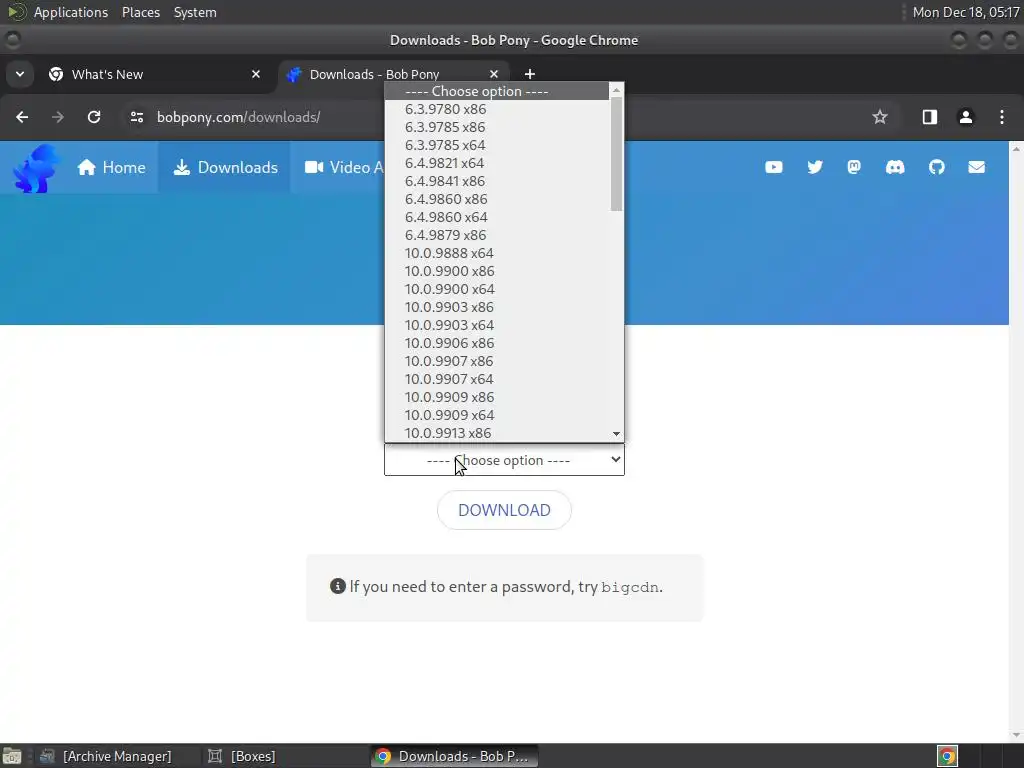Choose 10.0.9909 x86 build
This screenshot has height=768, width=1024.
click(497, 397)
